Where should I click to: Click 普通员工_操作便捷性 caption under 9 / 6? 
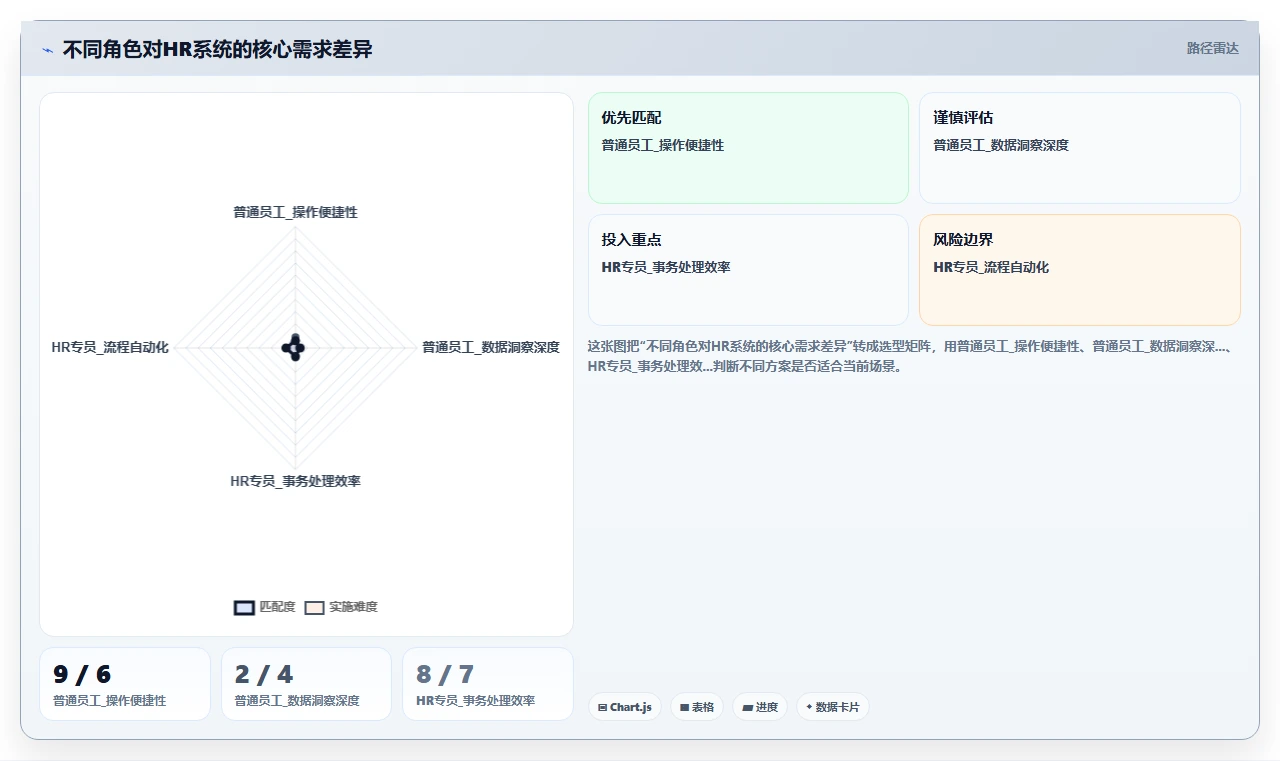click(x=110, y=701)
